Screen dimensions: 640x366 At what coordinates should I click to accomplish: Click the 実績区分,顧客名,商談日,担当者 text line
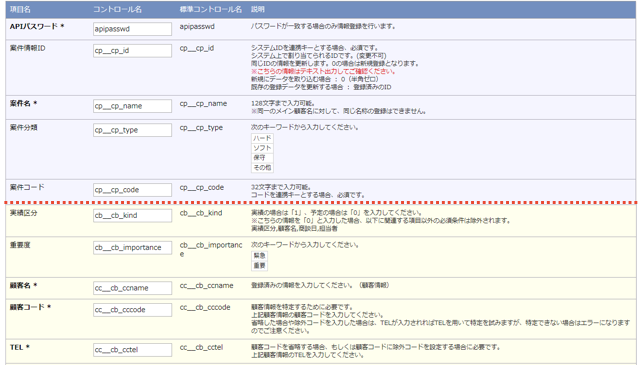294,229
